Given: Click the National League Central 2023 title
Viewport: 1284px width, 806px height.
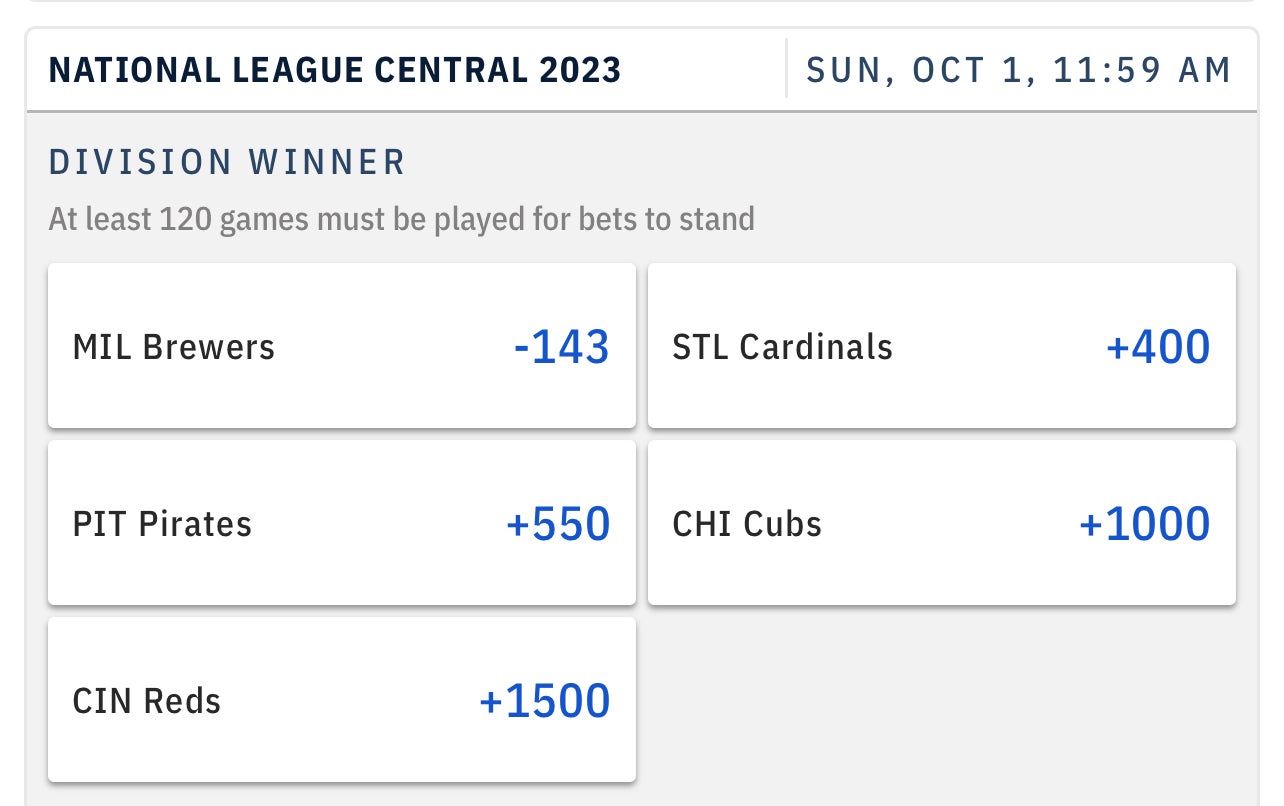Looking at the screenshot, I should tap(335, 70).
